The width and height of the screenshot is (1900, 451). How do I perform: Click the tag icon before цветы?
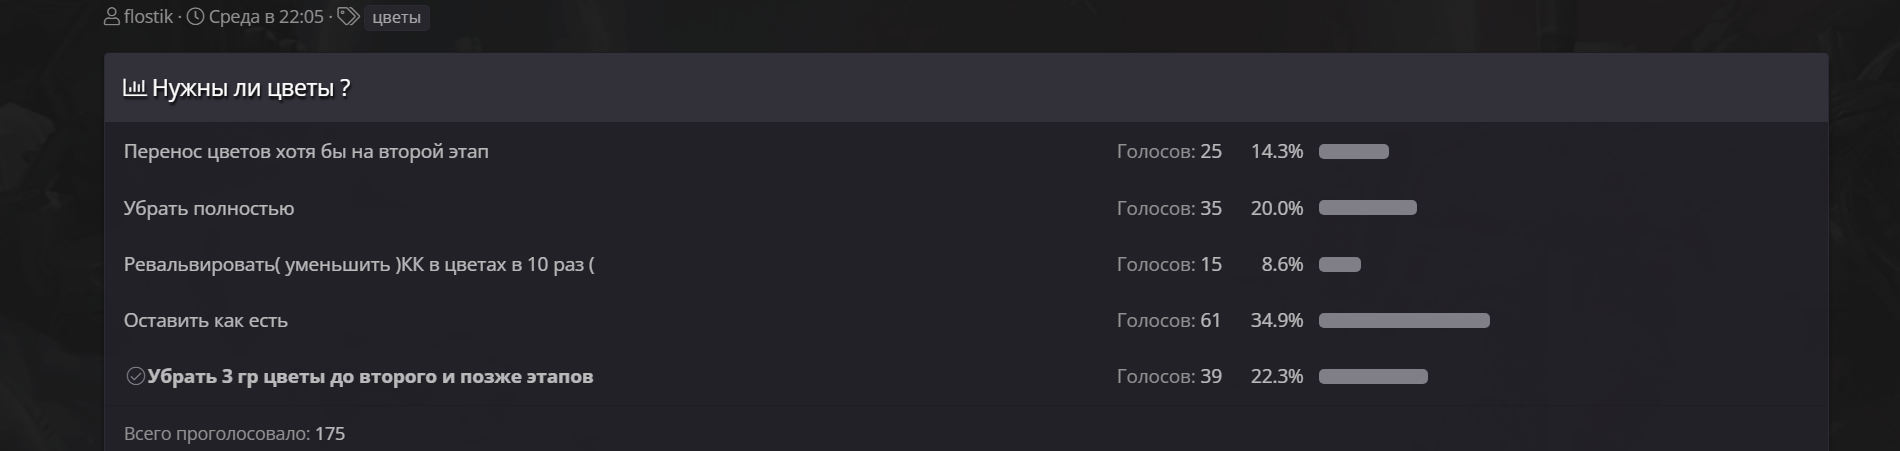click(x=348, y=17)
